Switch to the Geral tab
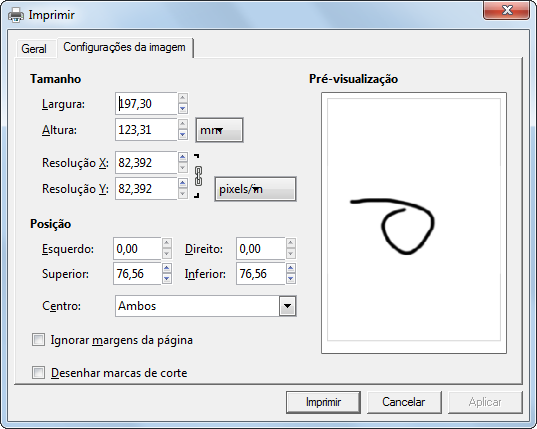The image size is (537, 429). [x=34, y=49]
